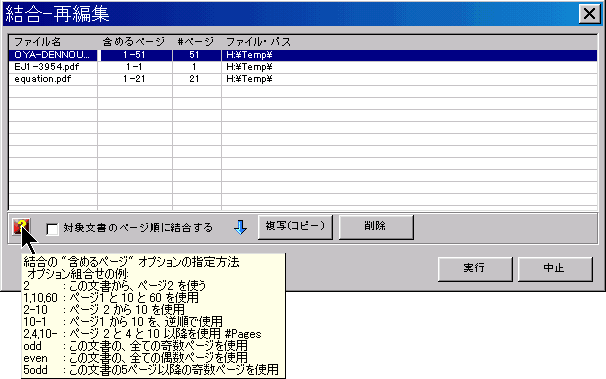
Task: Click the ファイル・パス column header
Action: coord(409,42)
